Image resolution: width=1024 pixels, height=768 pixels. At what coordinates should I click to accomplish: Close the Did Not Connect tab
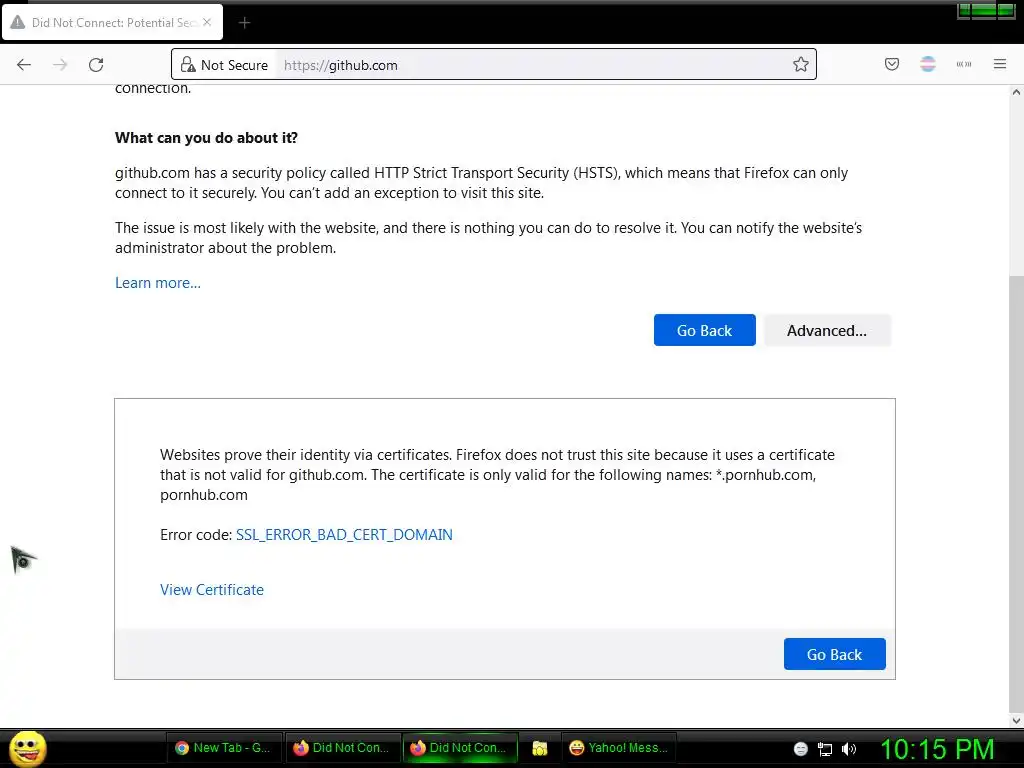tap(207, 22)
